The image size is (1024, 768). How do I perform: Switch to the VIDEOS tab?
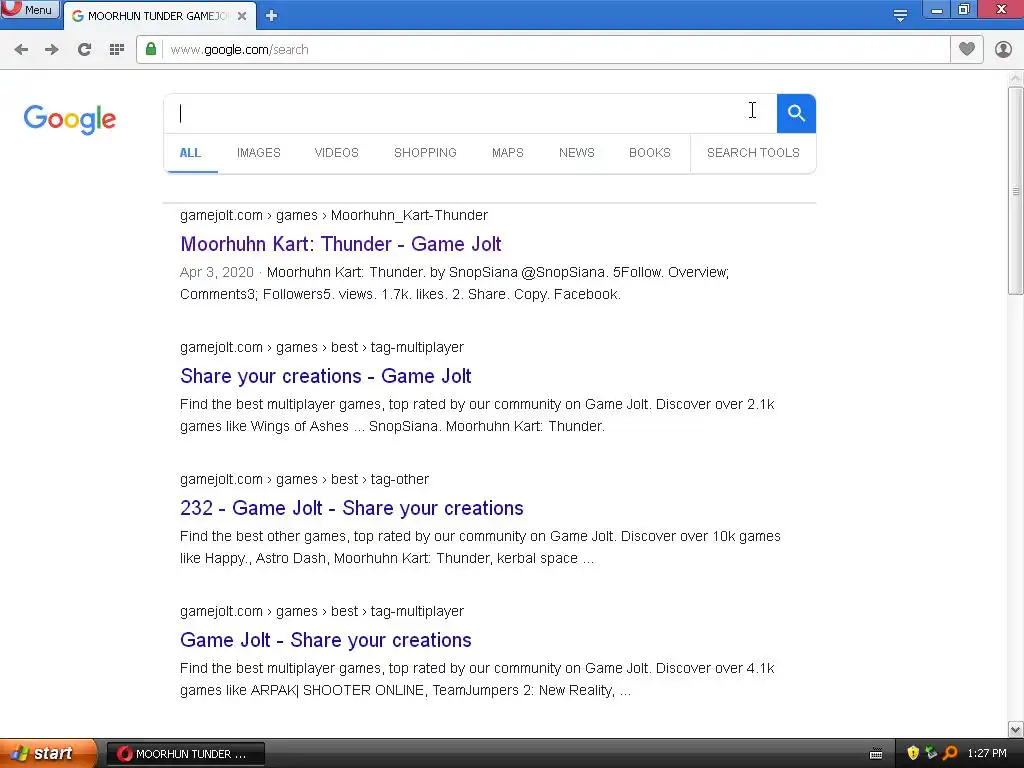point(336,153)
